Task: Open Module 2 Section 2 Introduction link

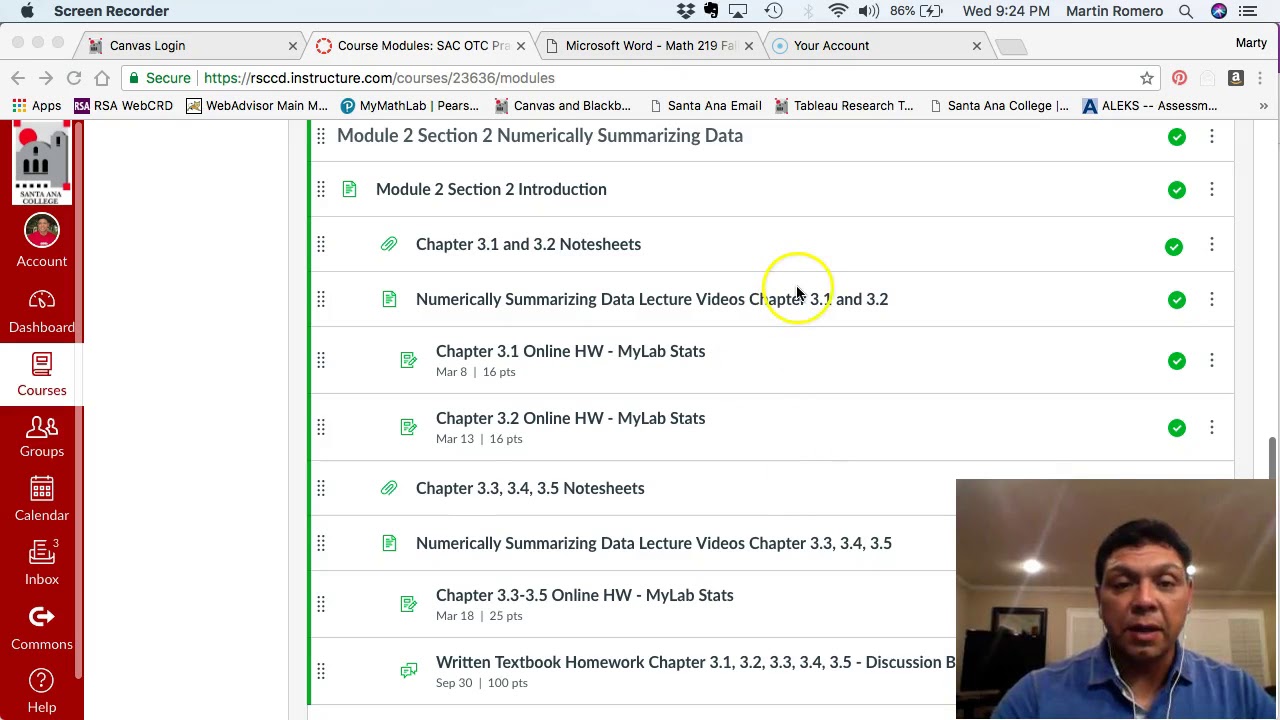Action: pyautogui.click(x=491, y=189)
